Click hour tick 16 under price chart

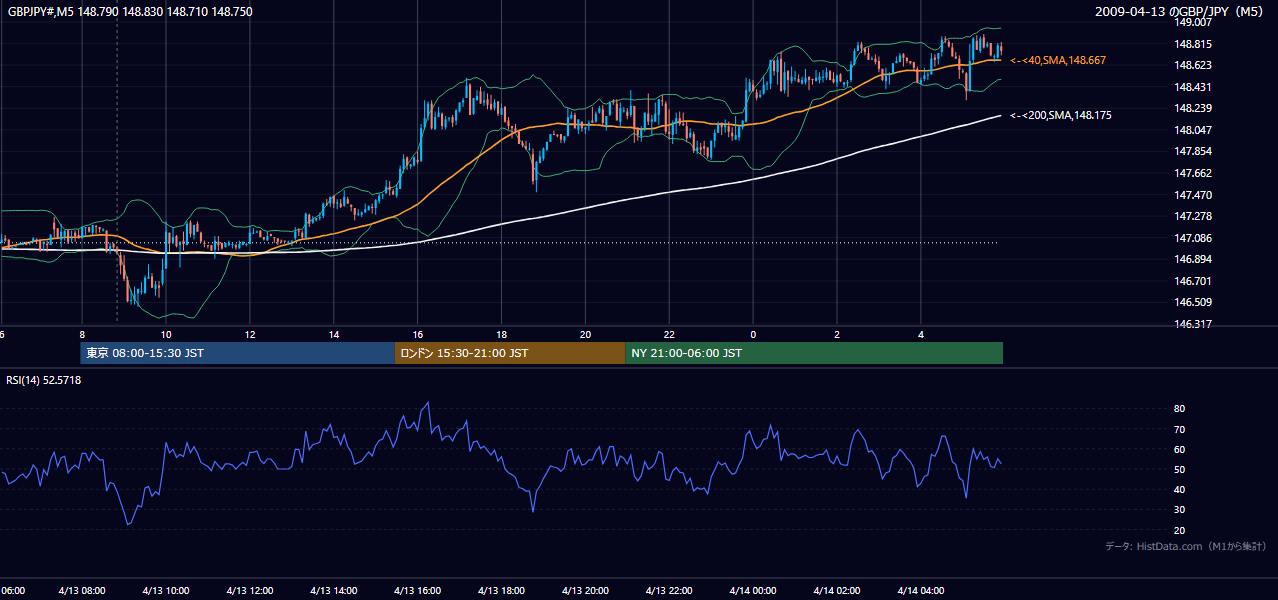pyautogui.click(x=418, y=334)
